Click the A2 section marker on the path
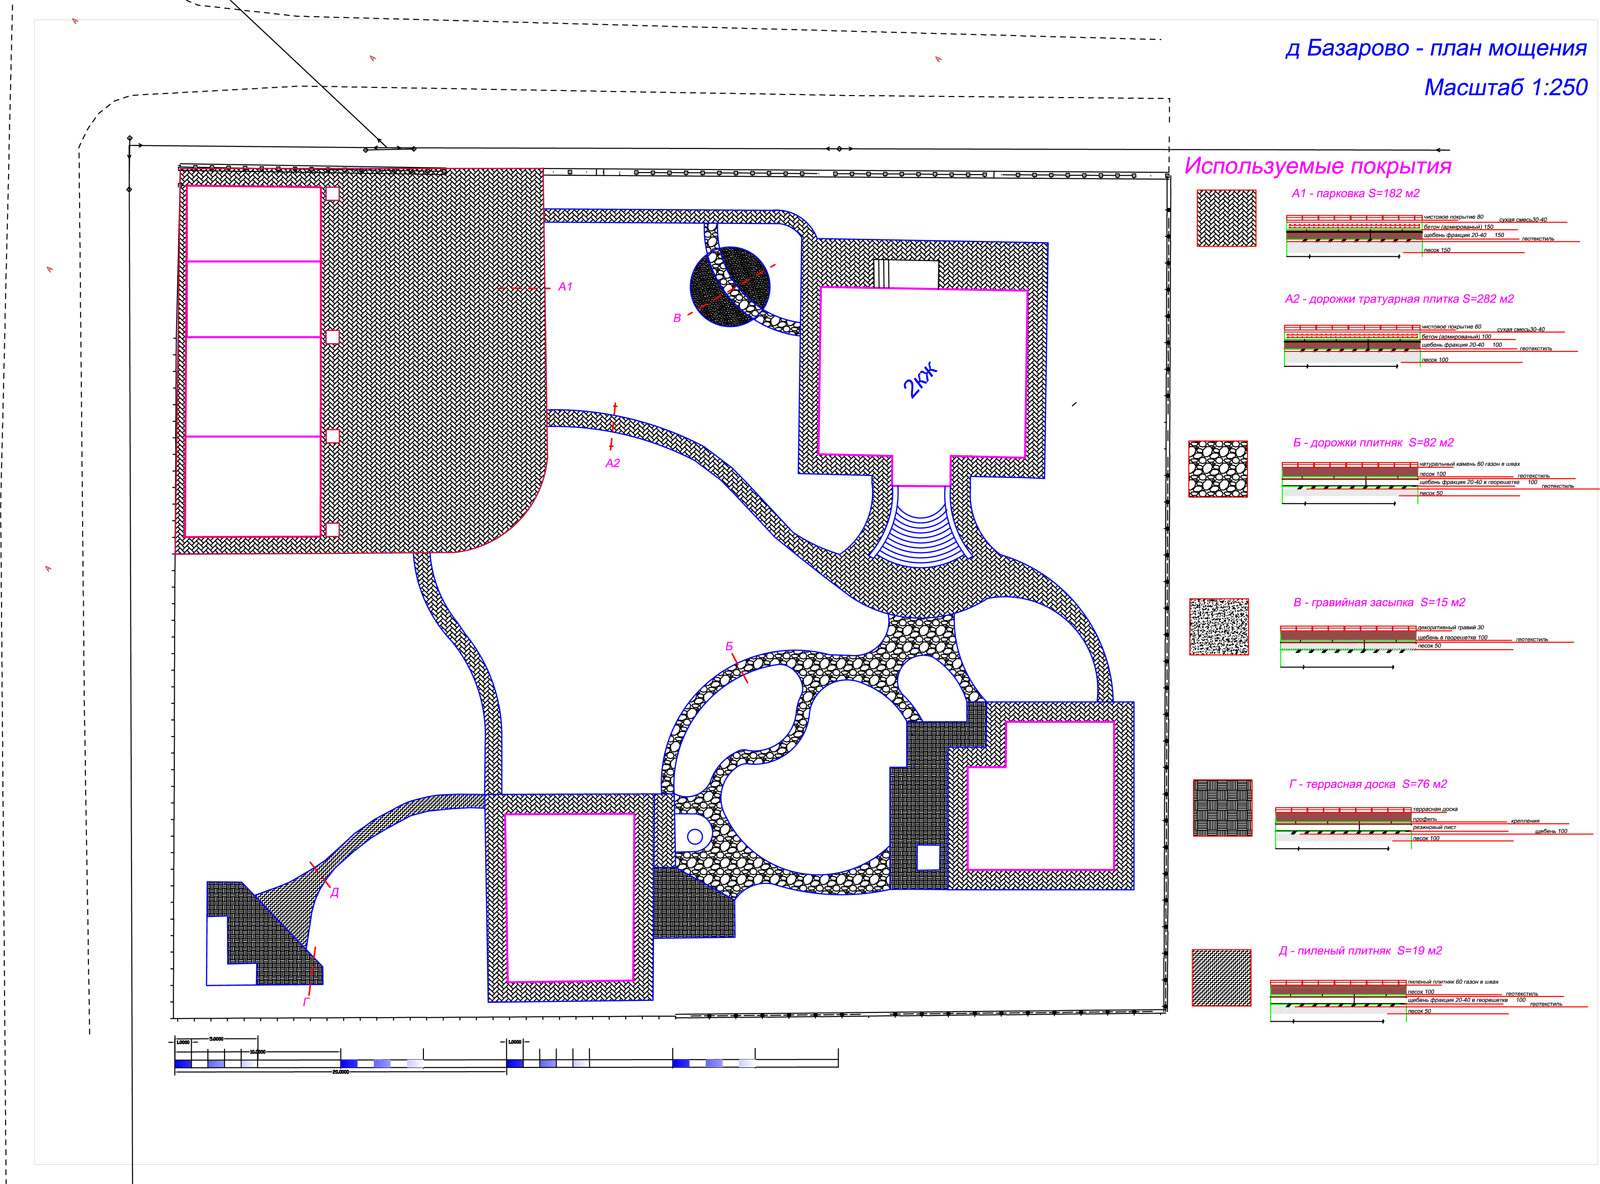The height and width of the screenshot is (1184, 1600). click(x=612, y=463)
